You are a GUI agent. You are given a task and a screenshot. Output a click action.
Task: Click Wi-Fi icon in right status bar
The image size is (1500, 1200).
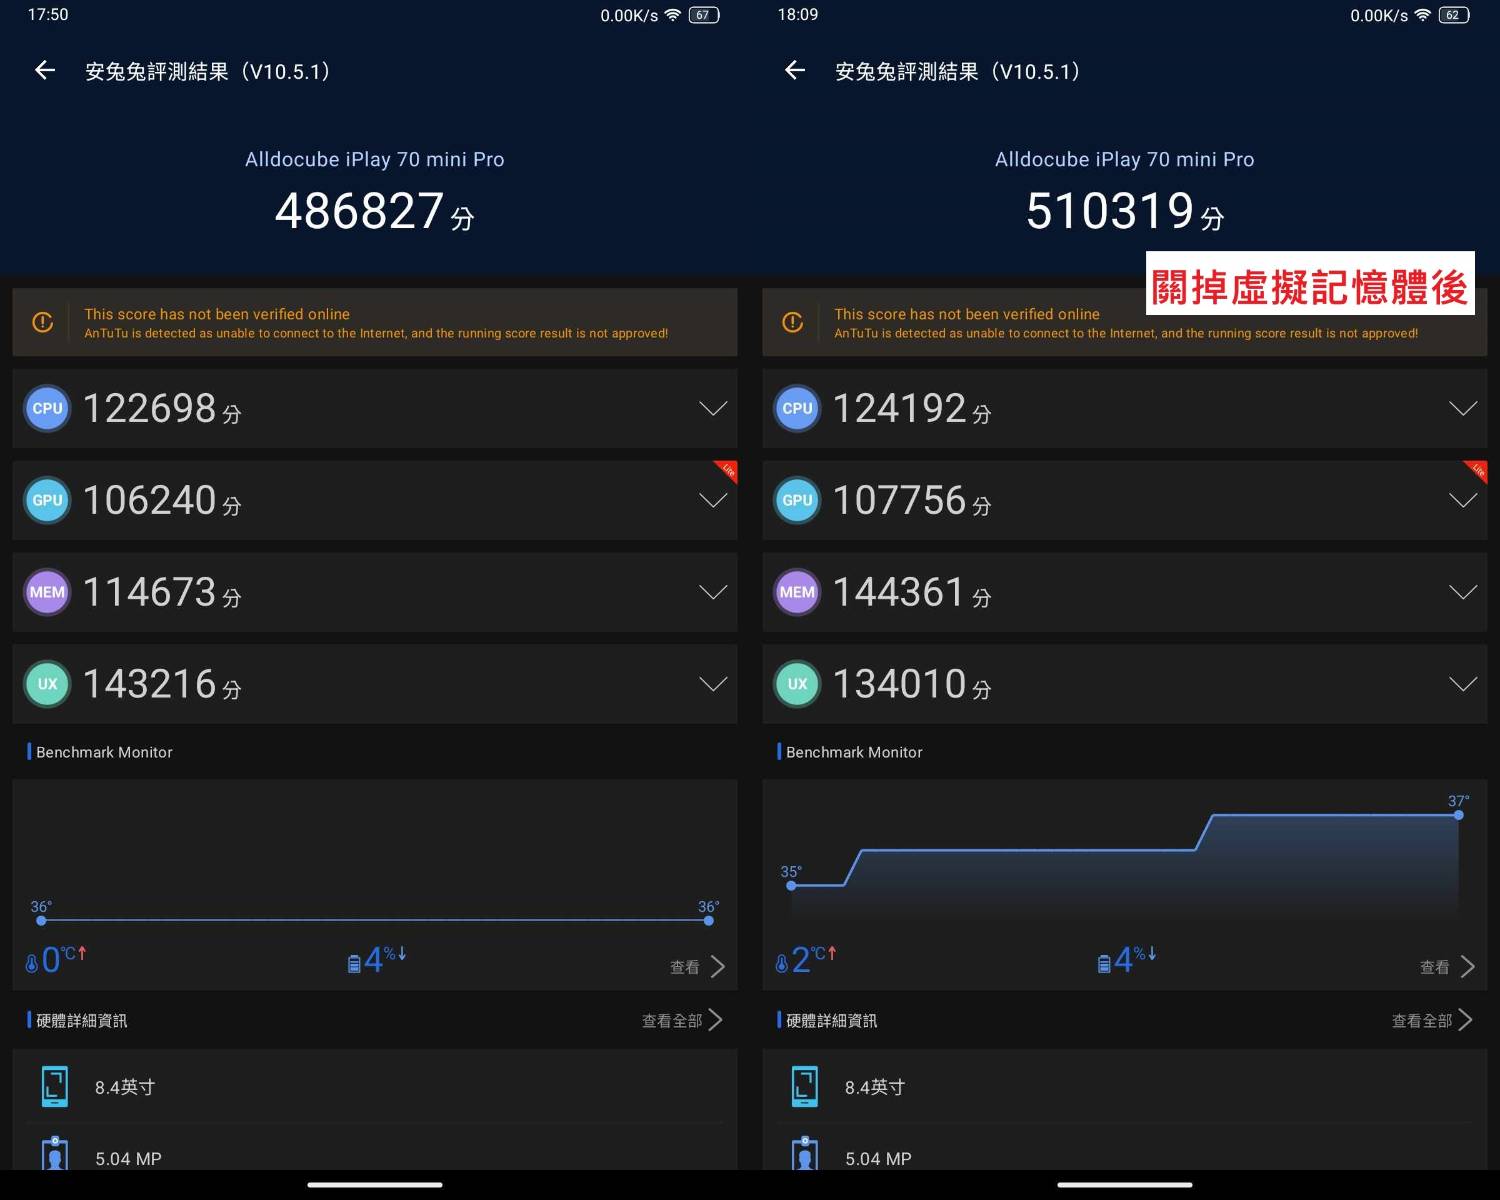pos(1423,15)
